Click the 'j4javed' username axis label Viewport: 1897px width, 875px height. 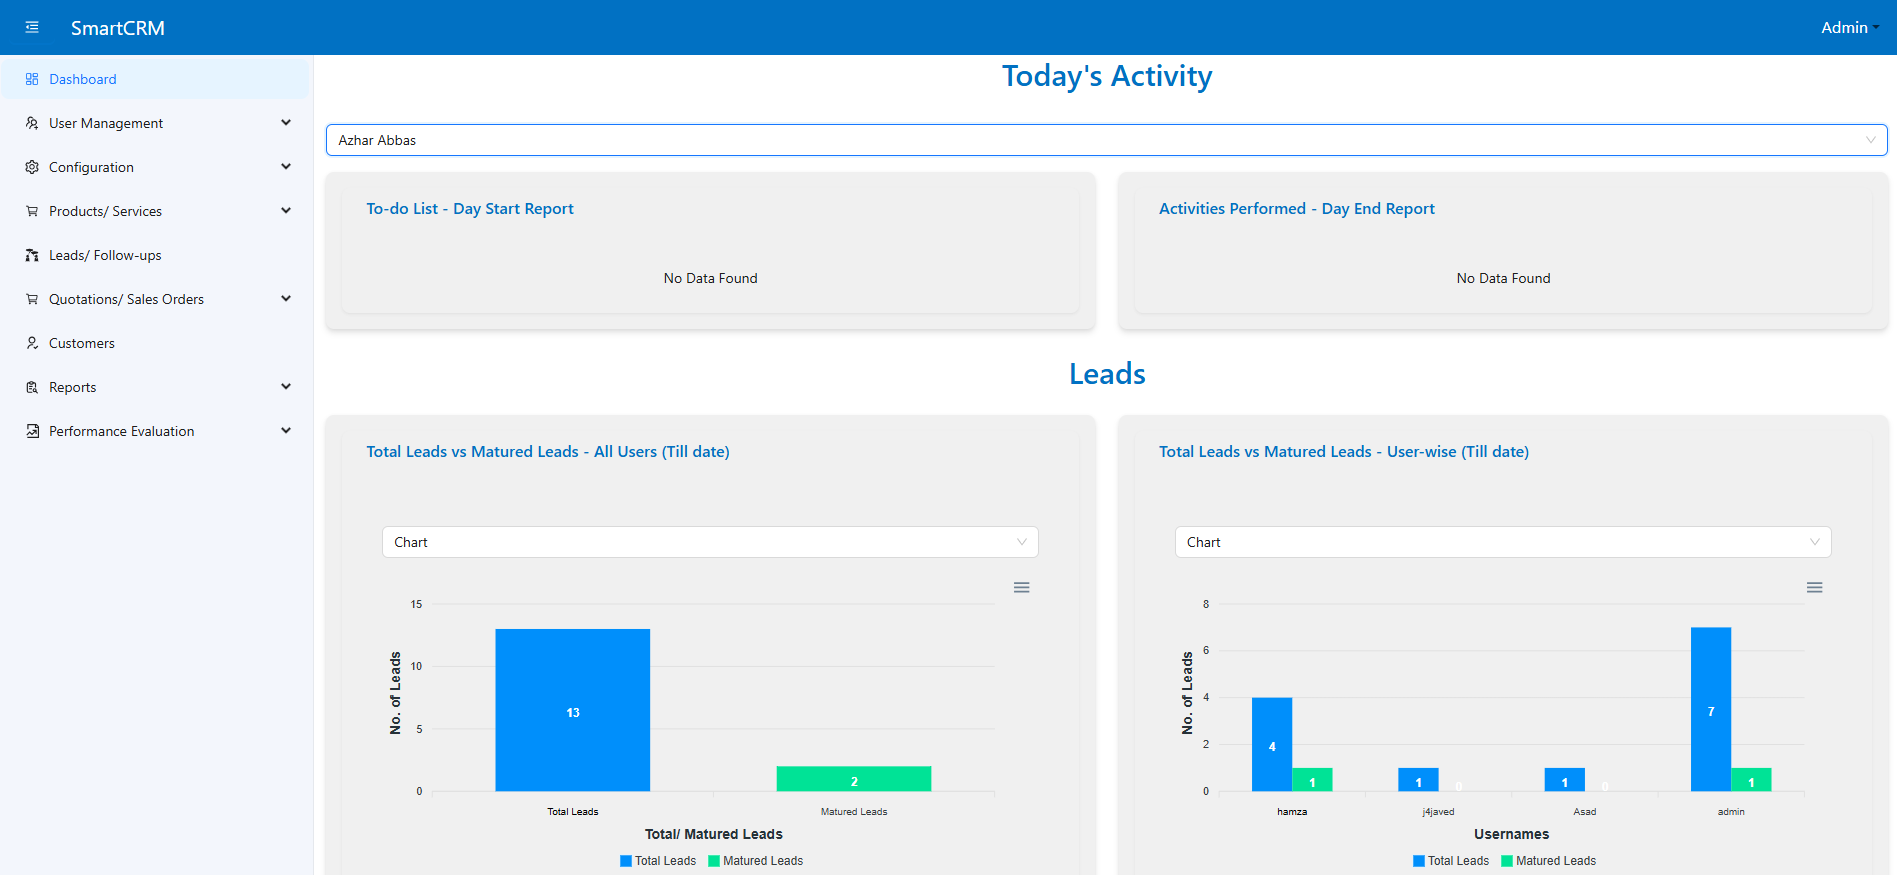(1438, 812)
